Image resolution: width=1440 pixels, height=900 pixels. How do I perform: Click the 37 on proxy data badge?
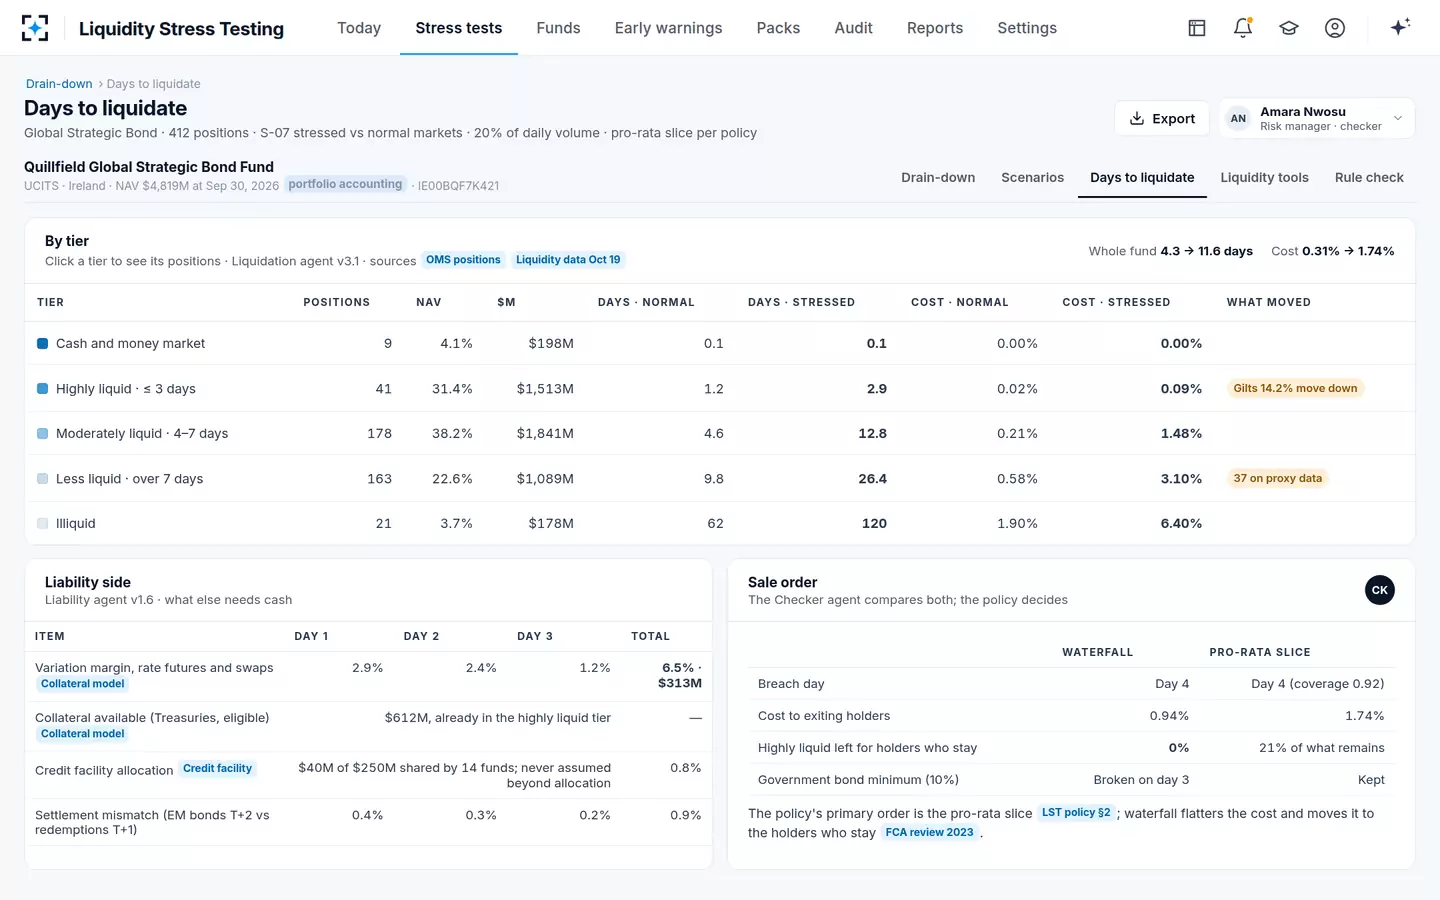tap(1277, 478)
